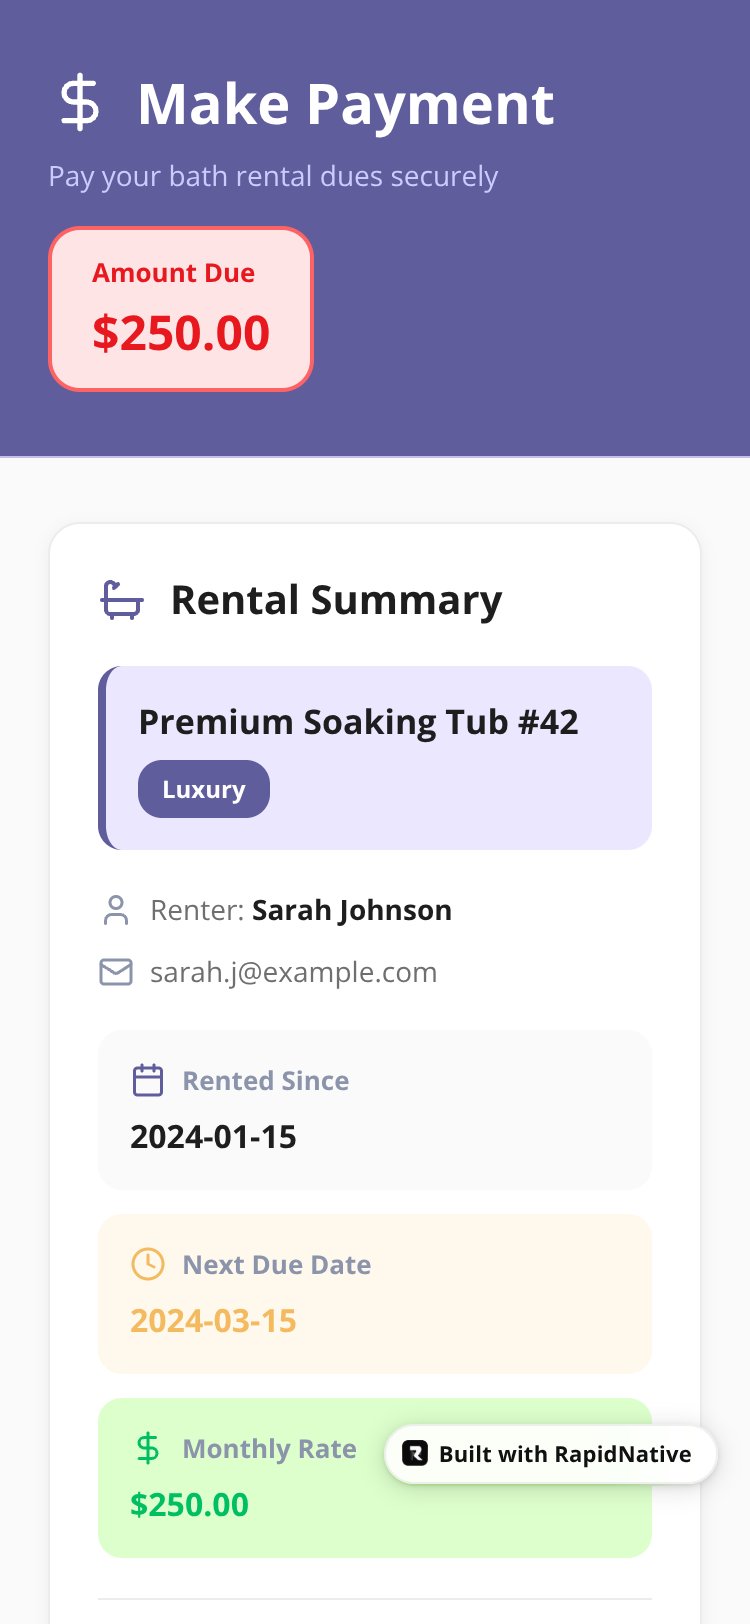Tap the Amount Due $250.00 card

(181, 309)
